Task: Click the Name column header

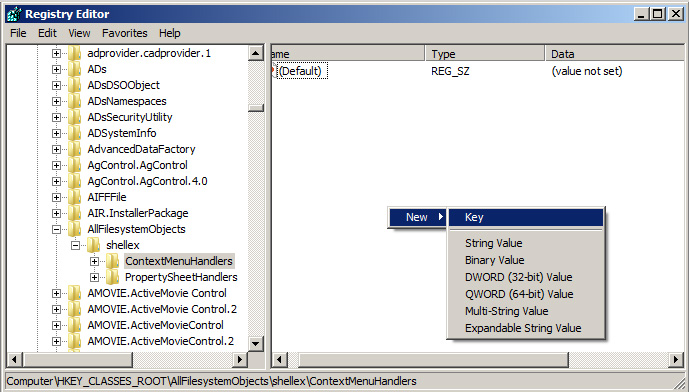Action: 348,54
